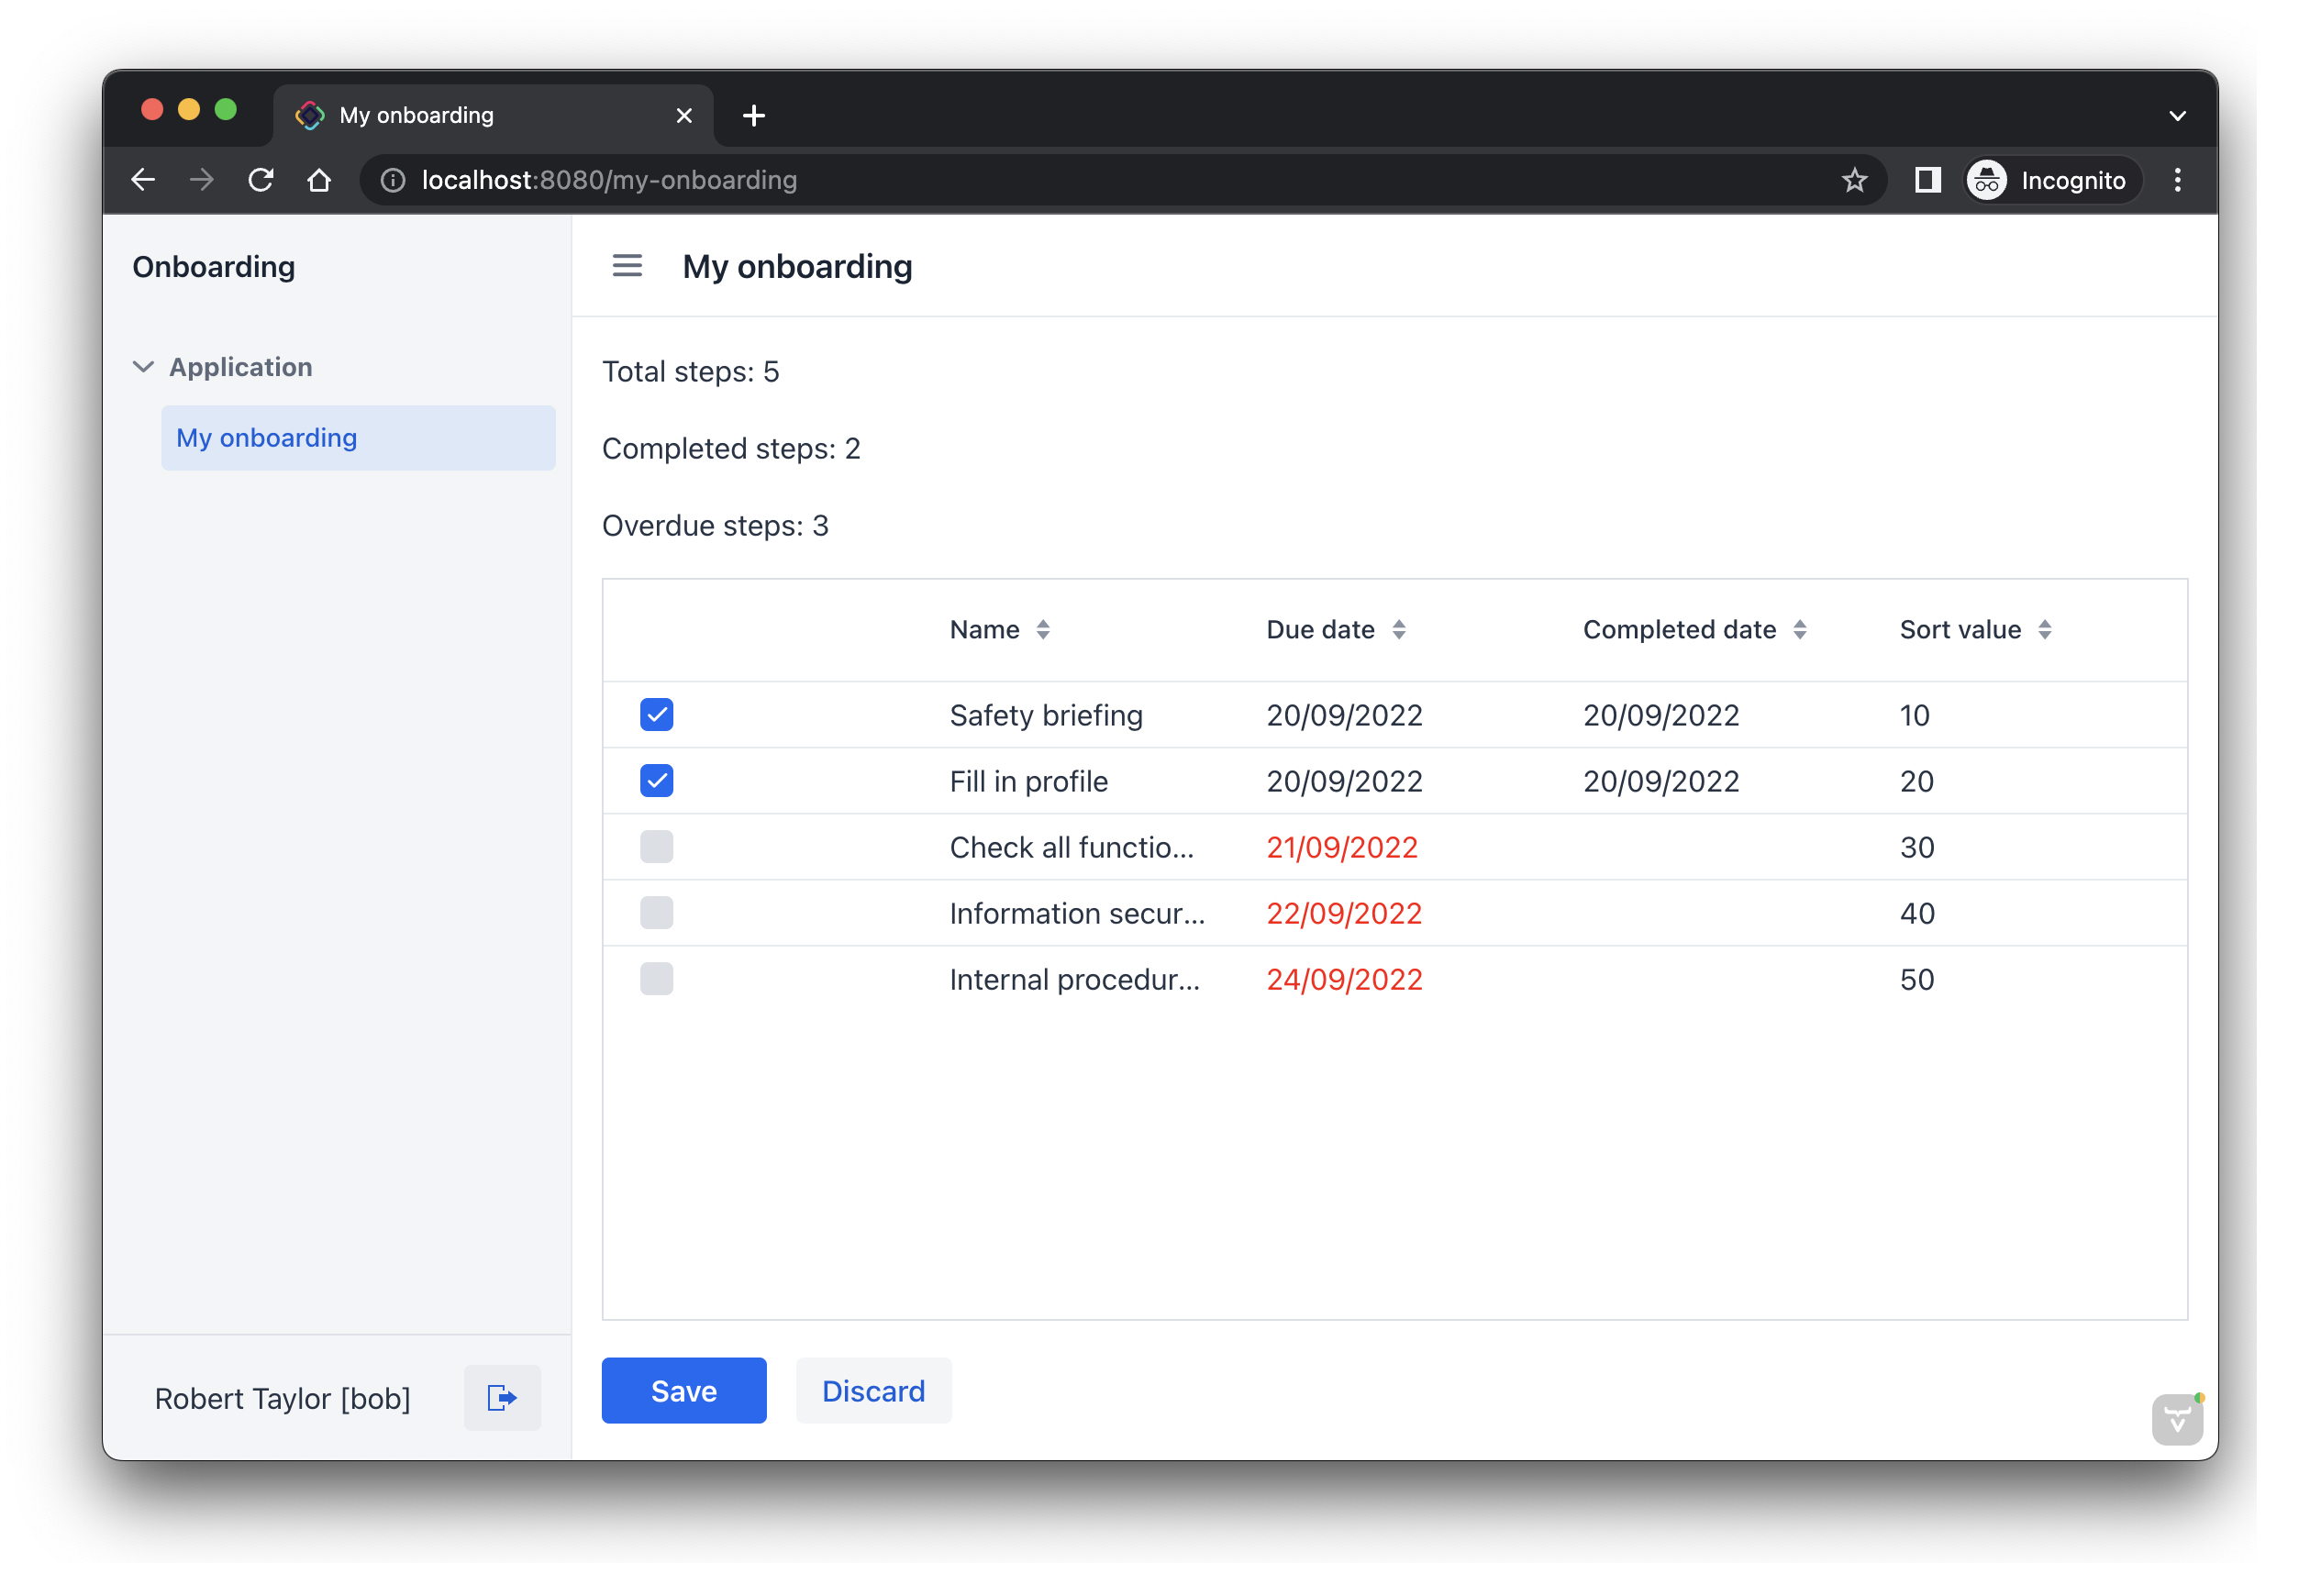
Task: Click the Vaadin dev tools icon
Action: pos(2177,1418)
